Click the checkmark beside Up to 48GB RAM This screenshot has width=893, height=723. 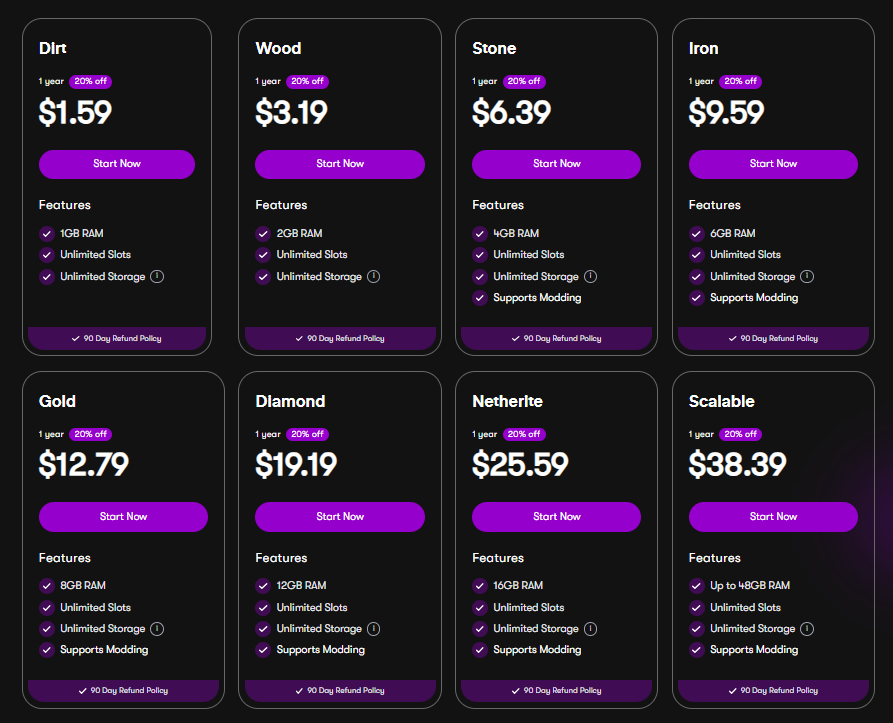pyautogui.click(x=697, y=586)
